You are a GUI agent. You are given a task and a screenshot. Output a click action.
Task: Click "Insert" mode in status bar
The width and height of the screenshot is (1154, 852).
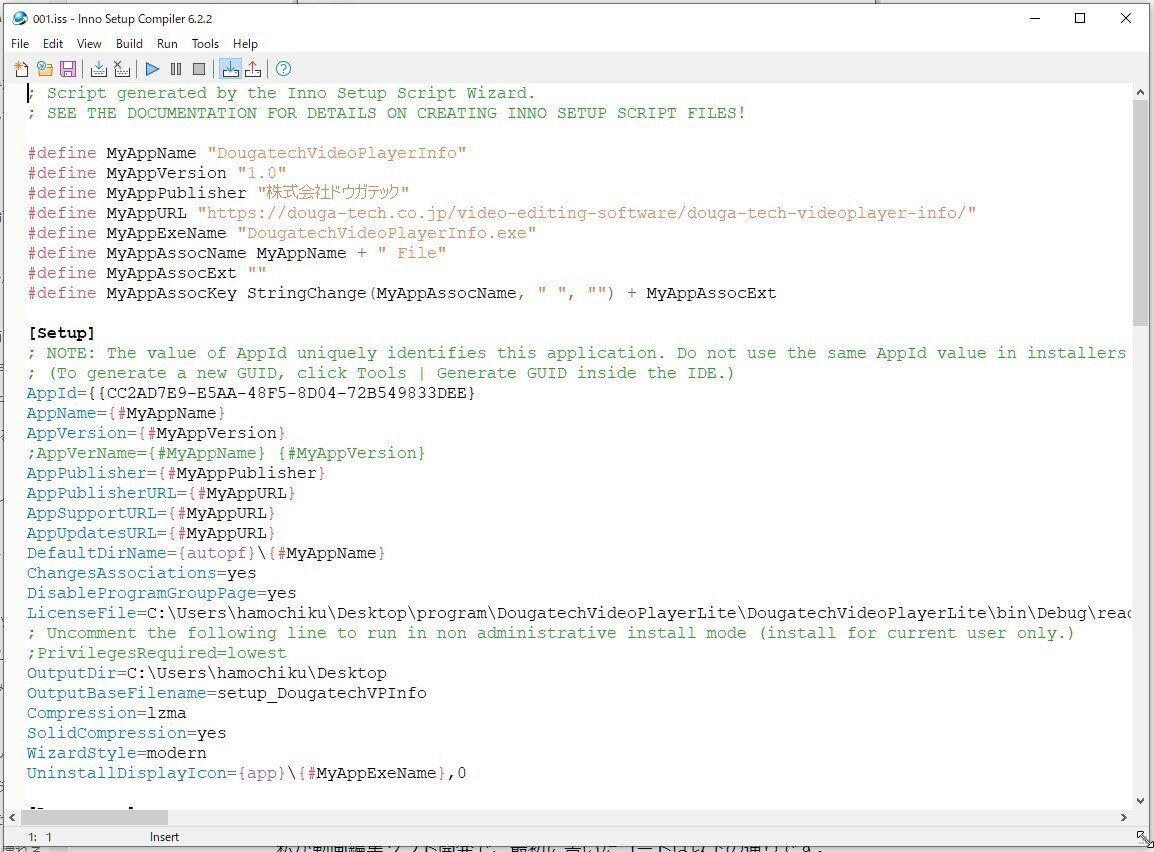pos(164,837)
